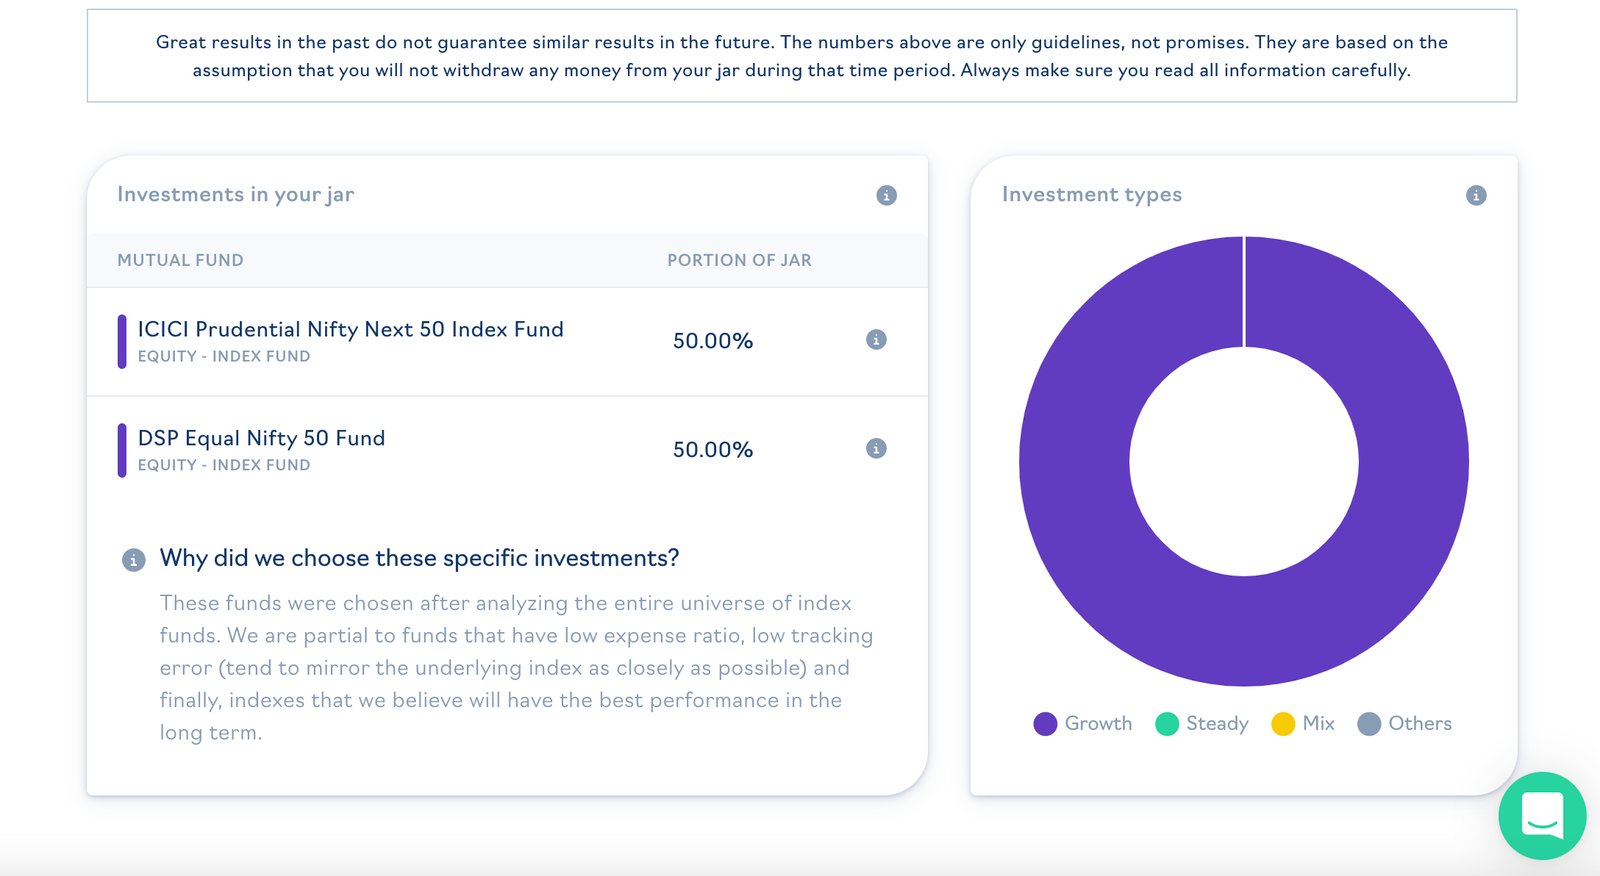Toggle the Others legend item
Viewport: 1600px width, 876px height.
coord(1405,724)
